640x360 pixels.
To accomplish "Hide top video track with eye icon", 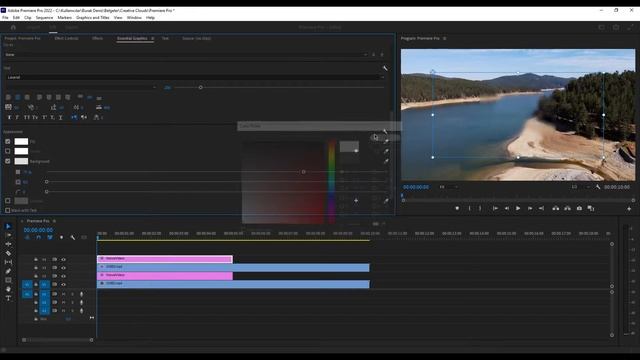I will point(64,260).
